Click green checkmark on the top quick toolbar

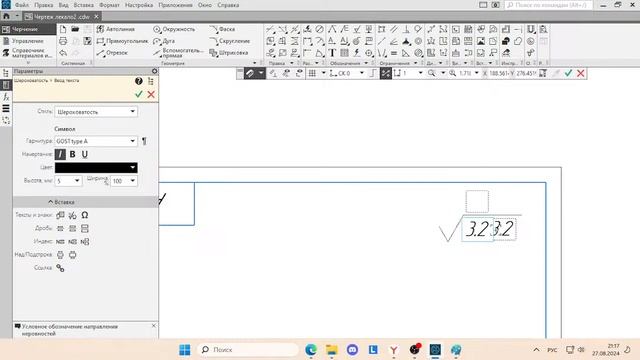(x=568, y=73)
